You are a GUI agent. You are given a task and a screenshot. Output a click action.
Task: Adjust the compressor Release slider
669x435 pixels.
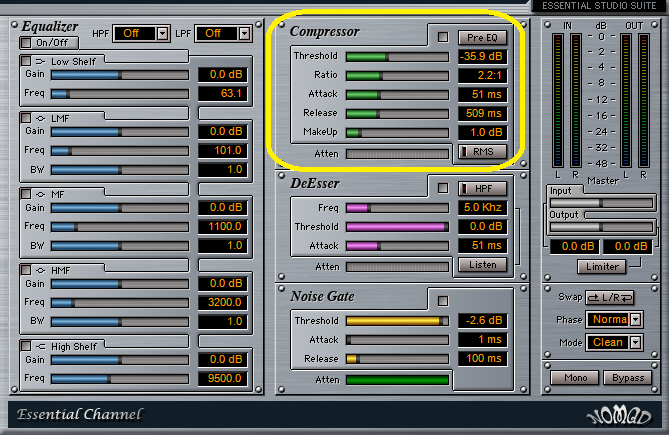397,114
